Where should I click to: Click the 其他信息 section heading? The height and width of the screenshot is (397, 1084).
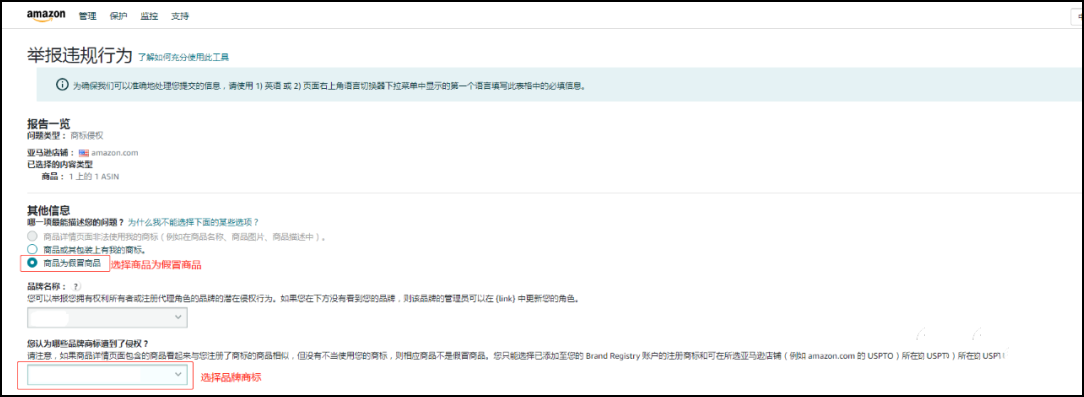(48, 210)
